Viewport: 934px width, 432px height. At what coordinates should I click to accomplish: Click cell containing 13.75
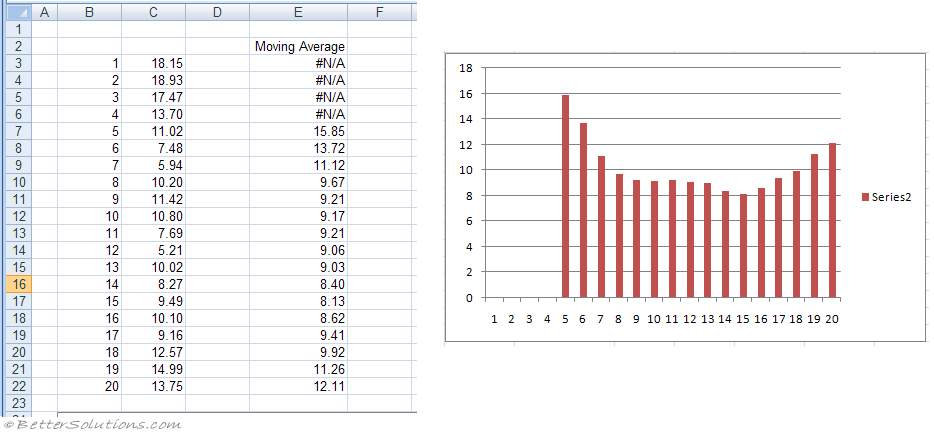[x=154, y=386]
